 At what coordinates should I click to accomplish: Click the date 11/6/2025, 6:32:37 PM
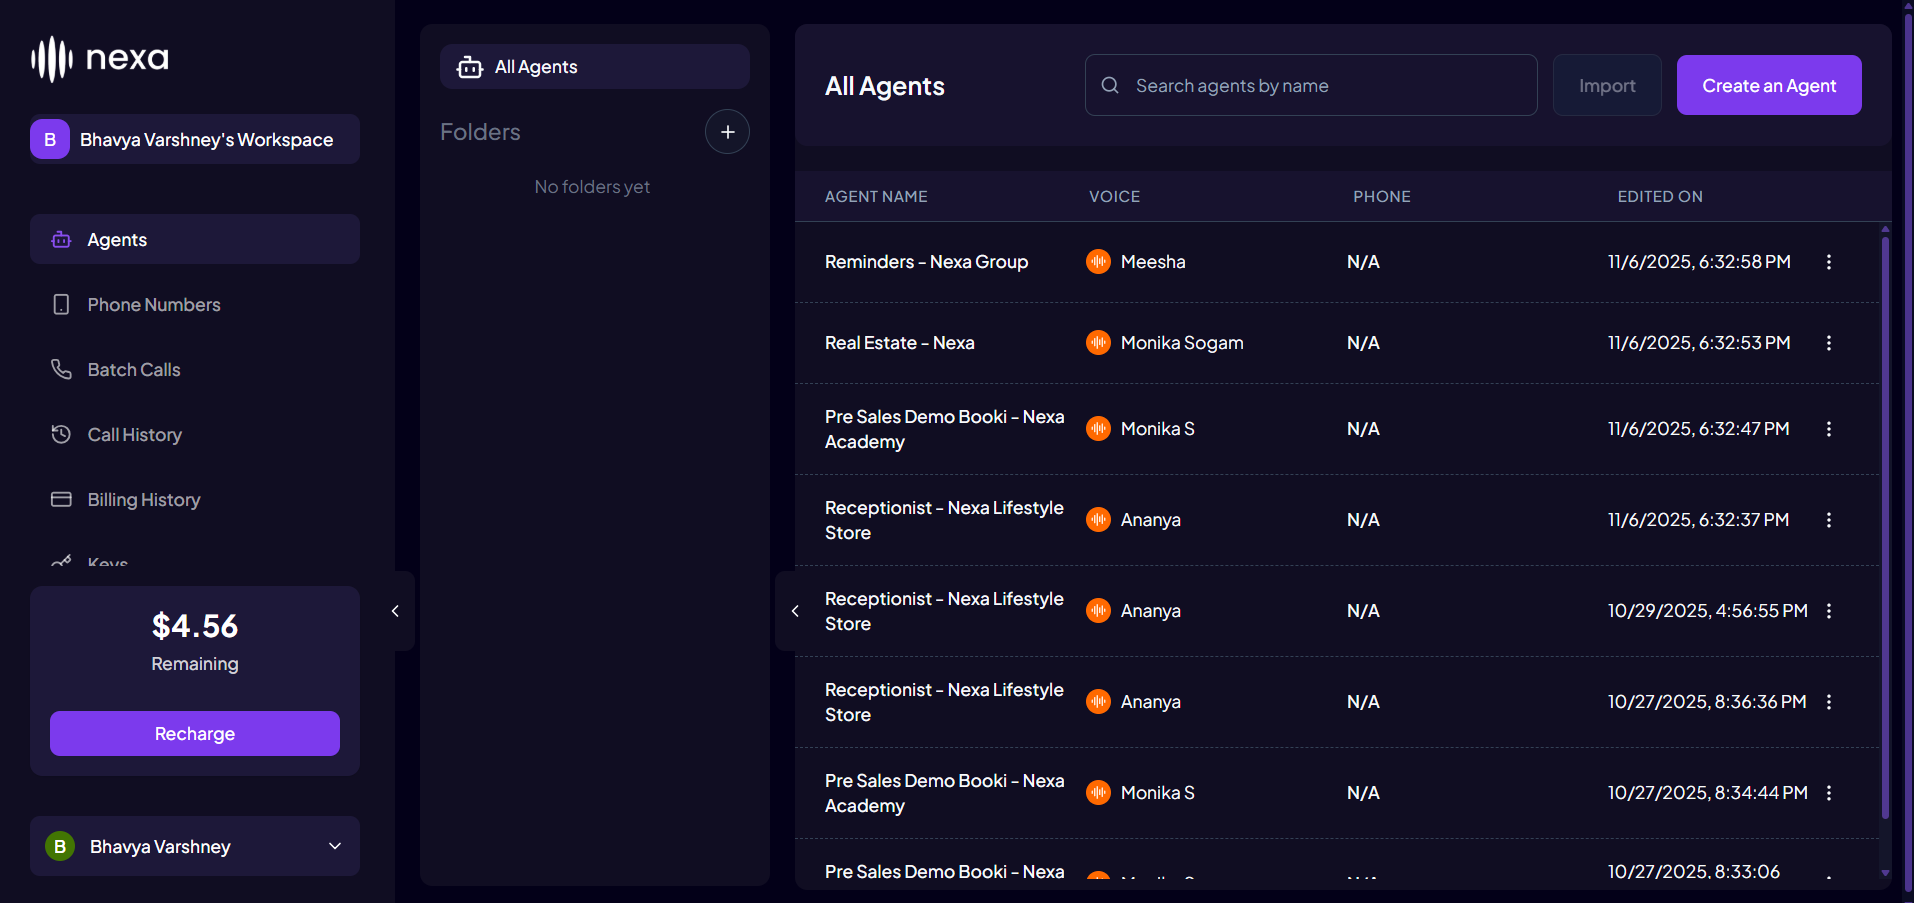[1699, 520]
